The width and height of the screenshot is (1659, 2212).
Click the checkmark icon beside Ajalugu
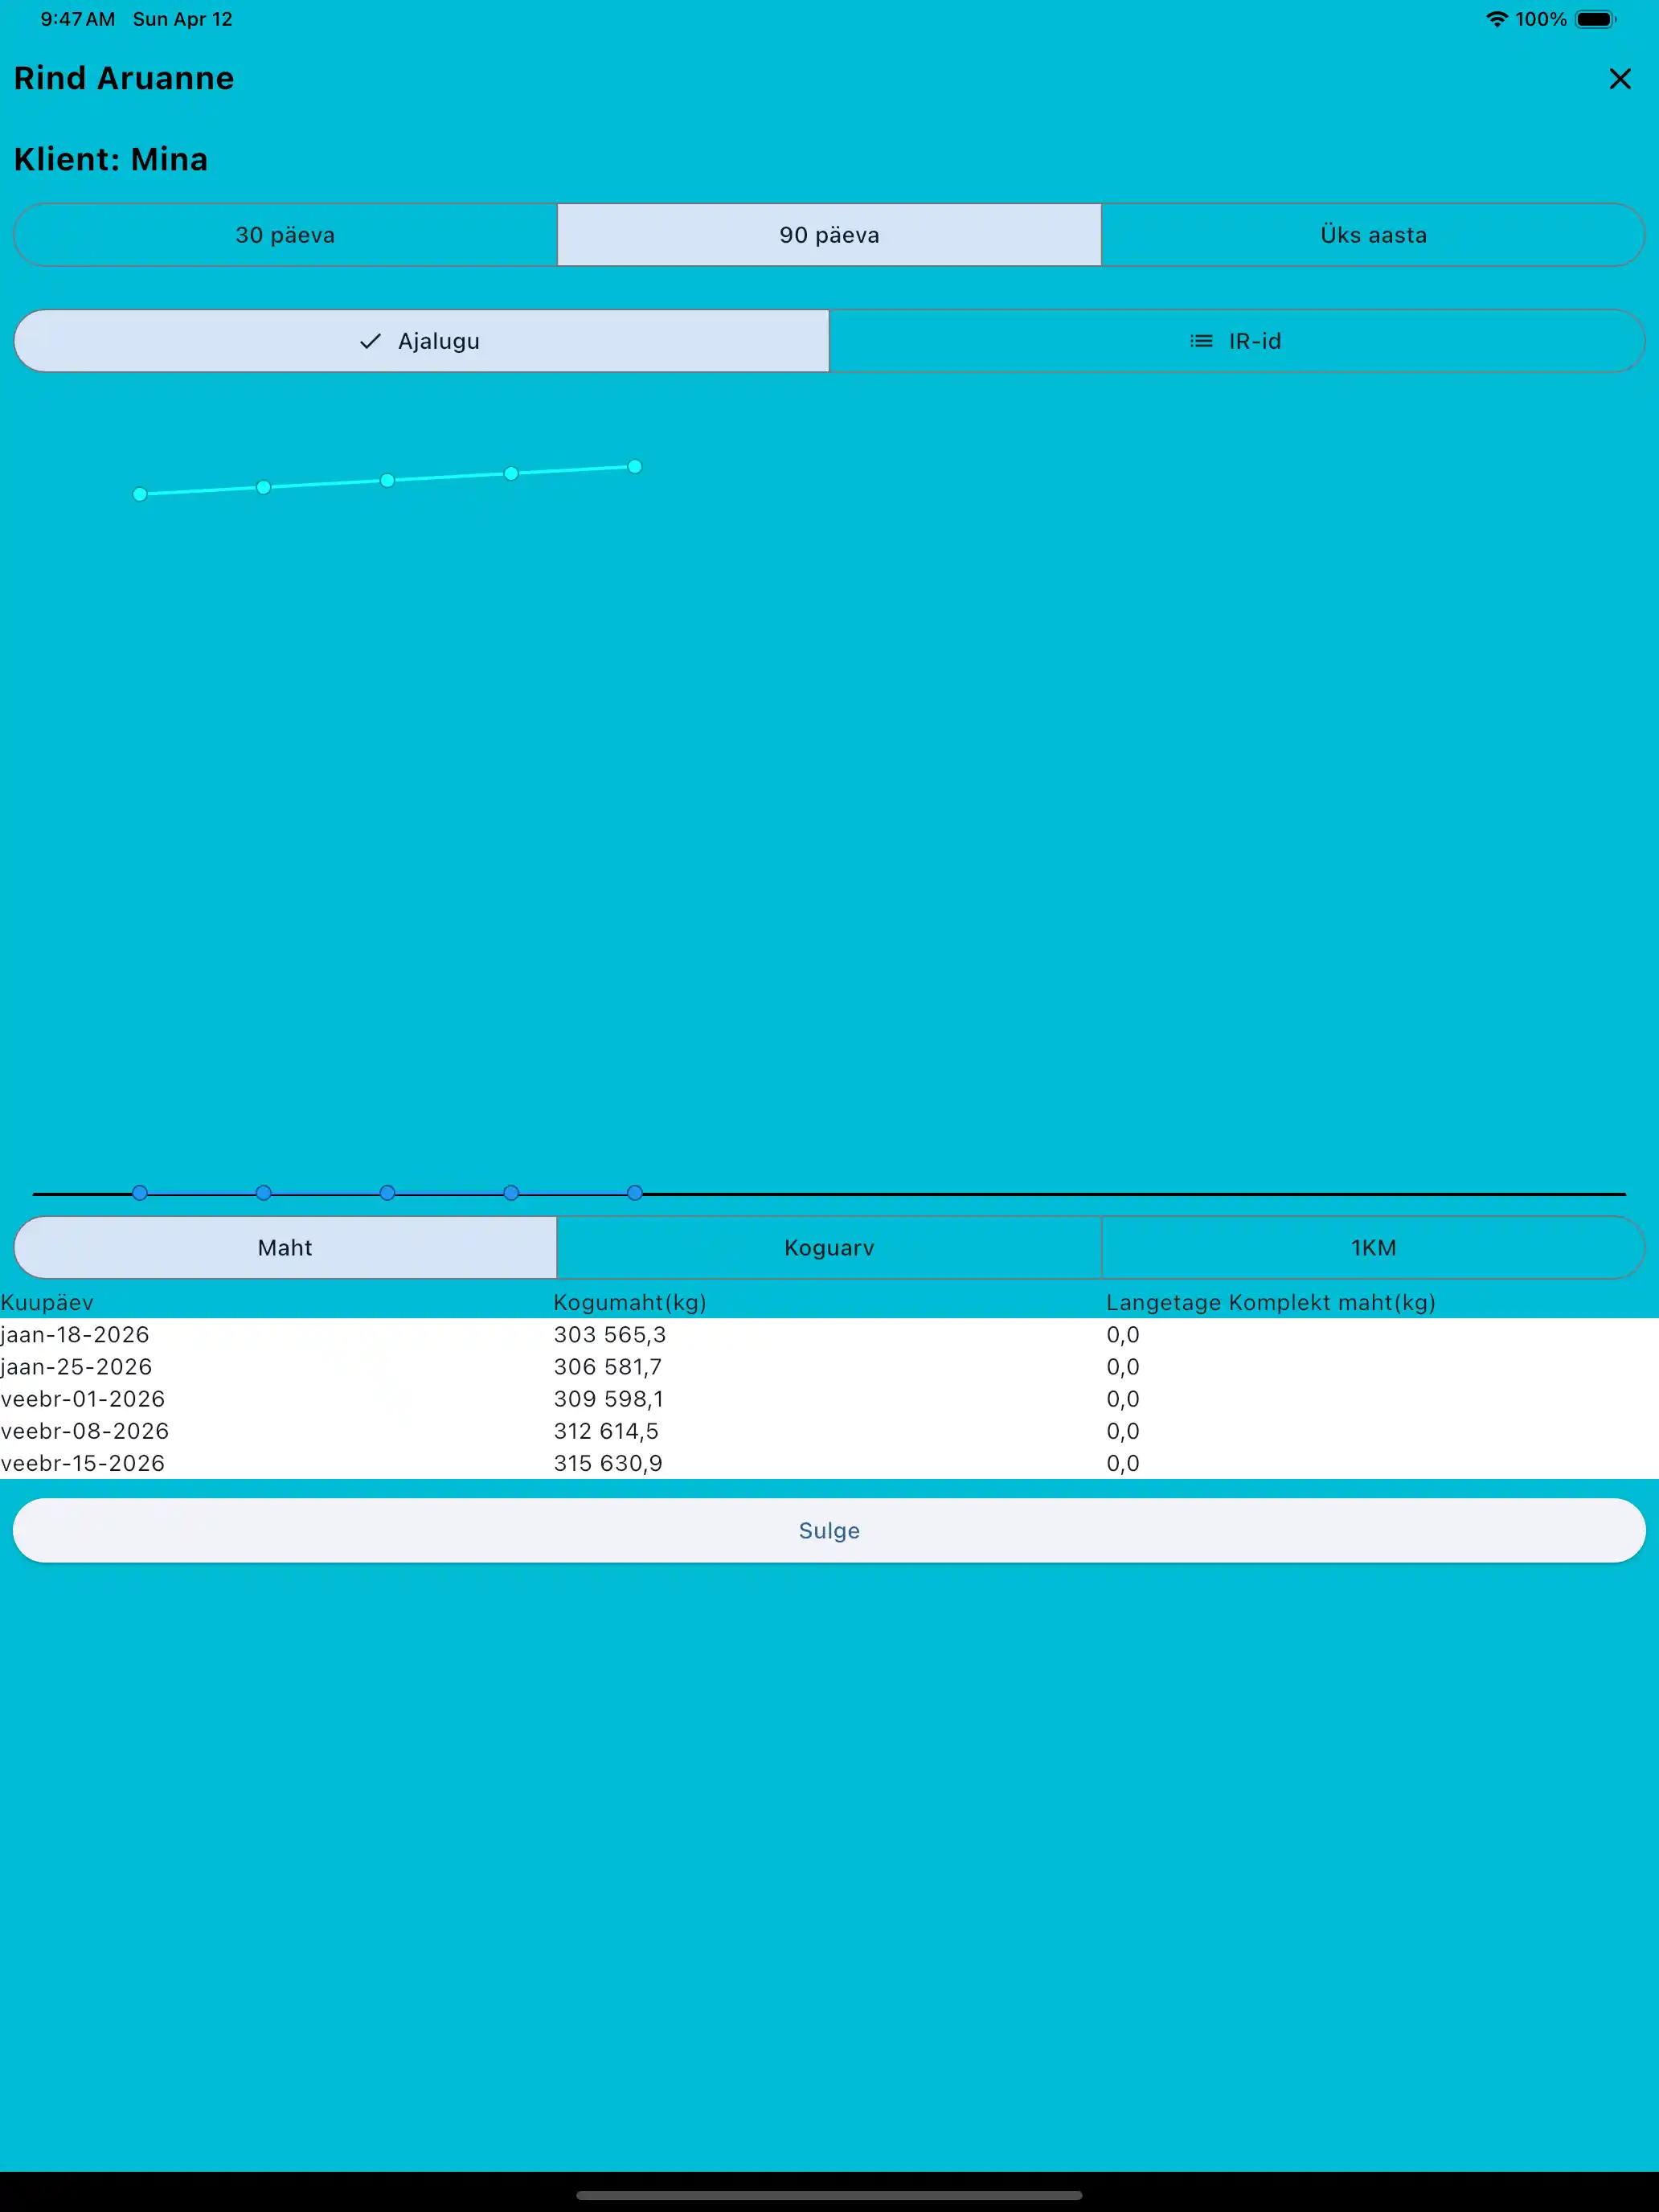(370, 341)
